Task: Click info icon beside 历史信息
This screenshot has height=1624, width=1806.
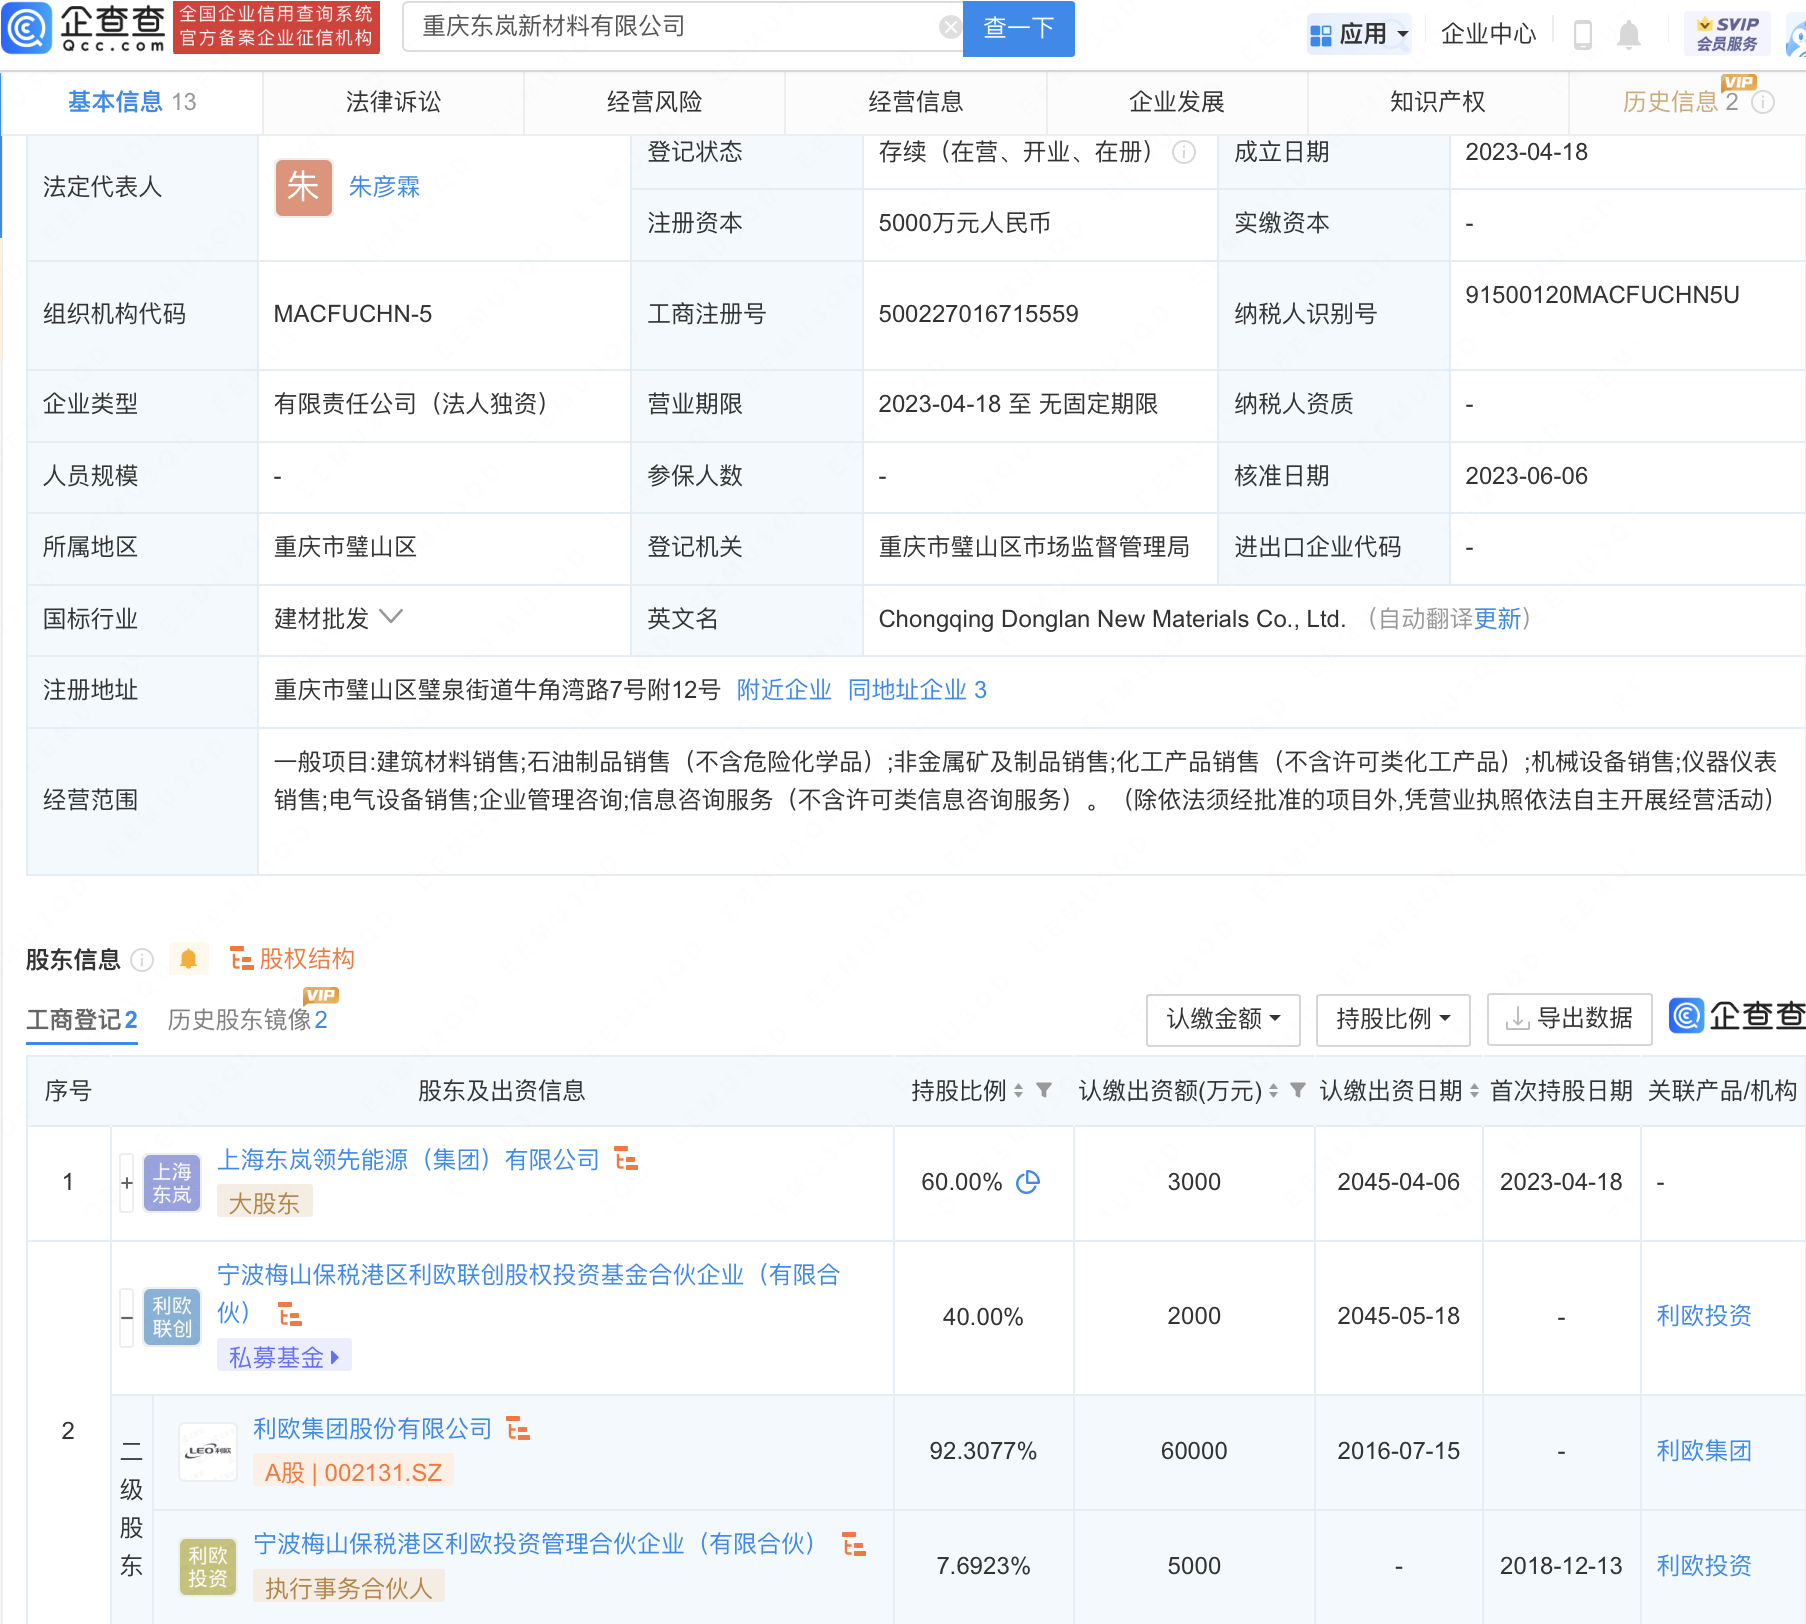Action: tap(1764, 102)
